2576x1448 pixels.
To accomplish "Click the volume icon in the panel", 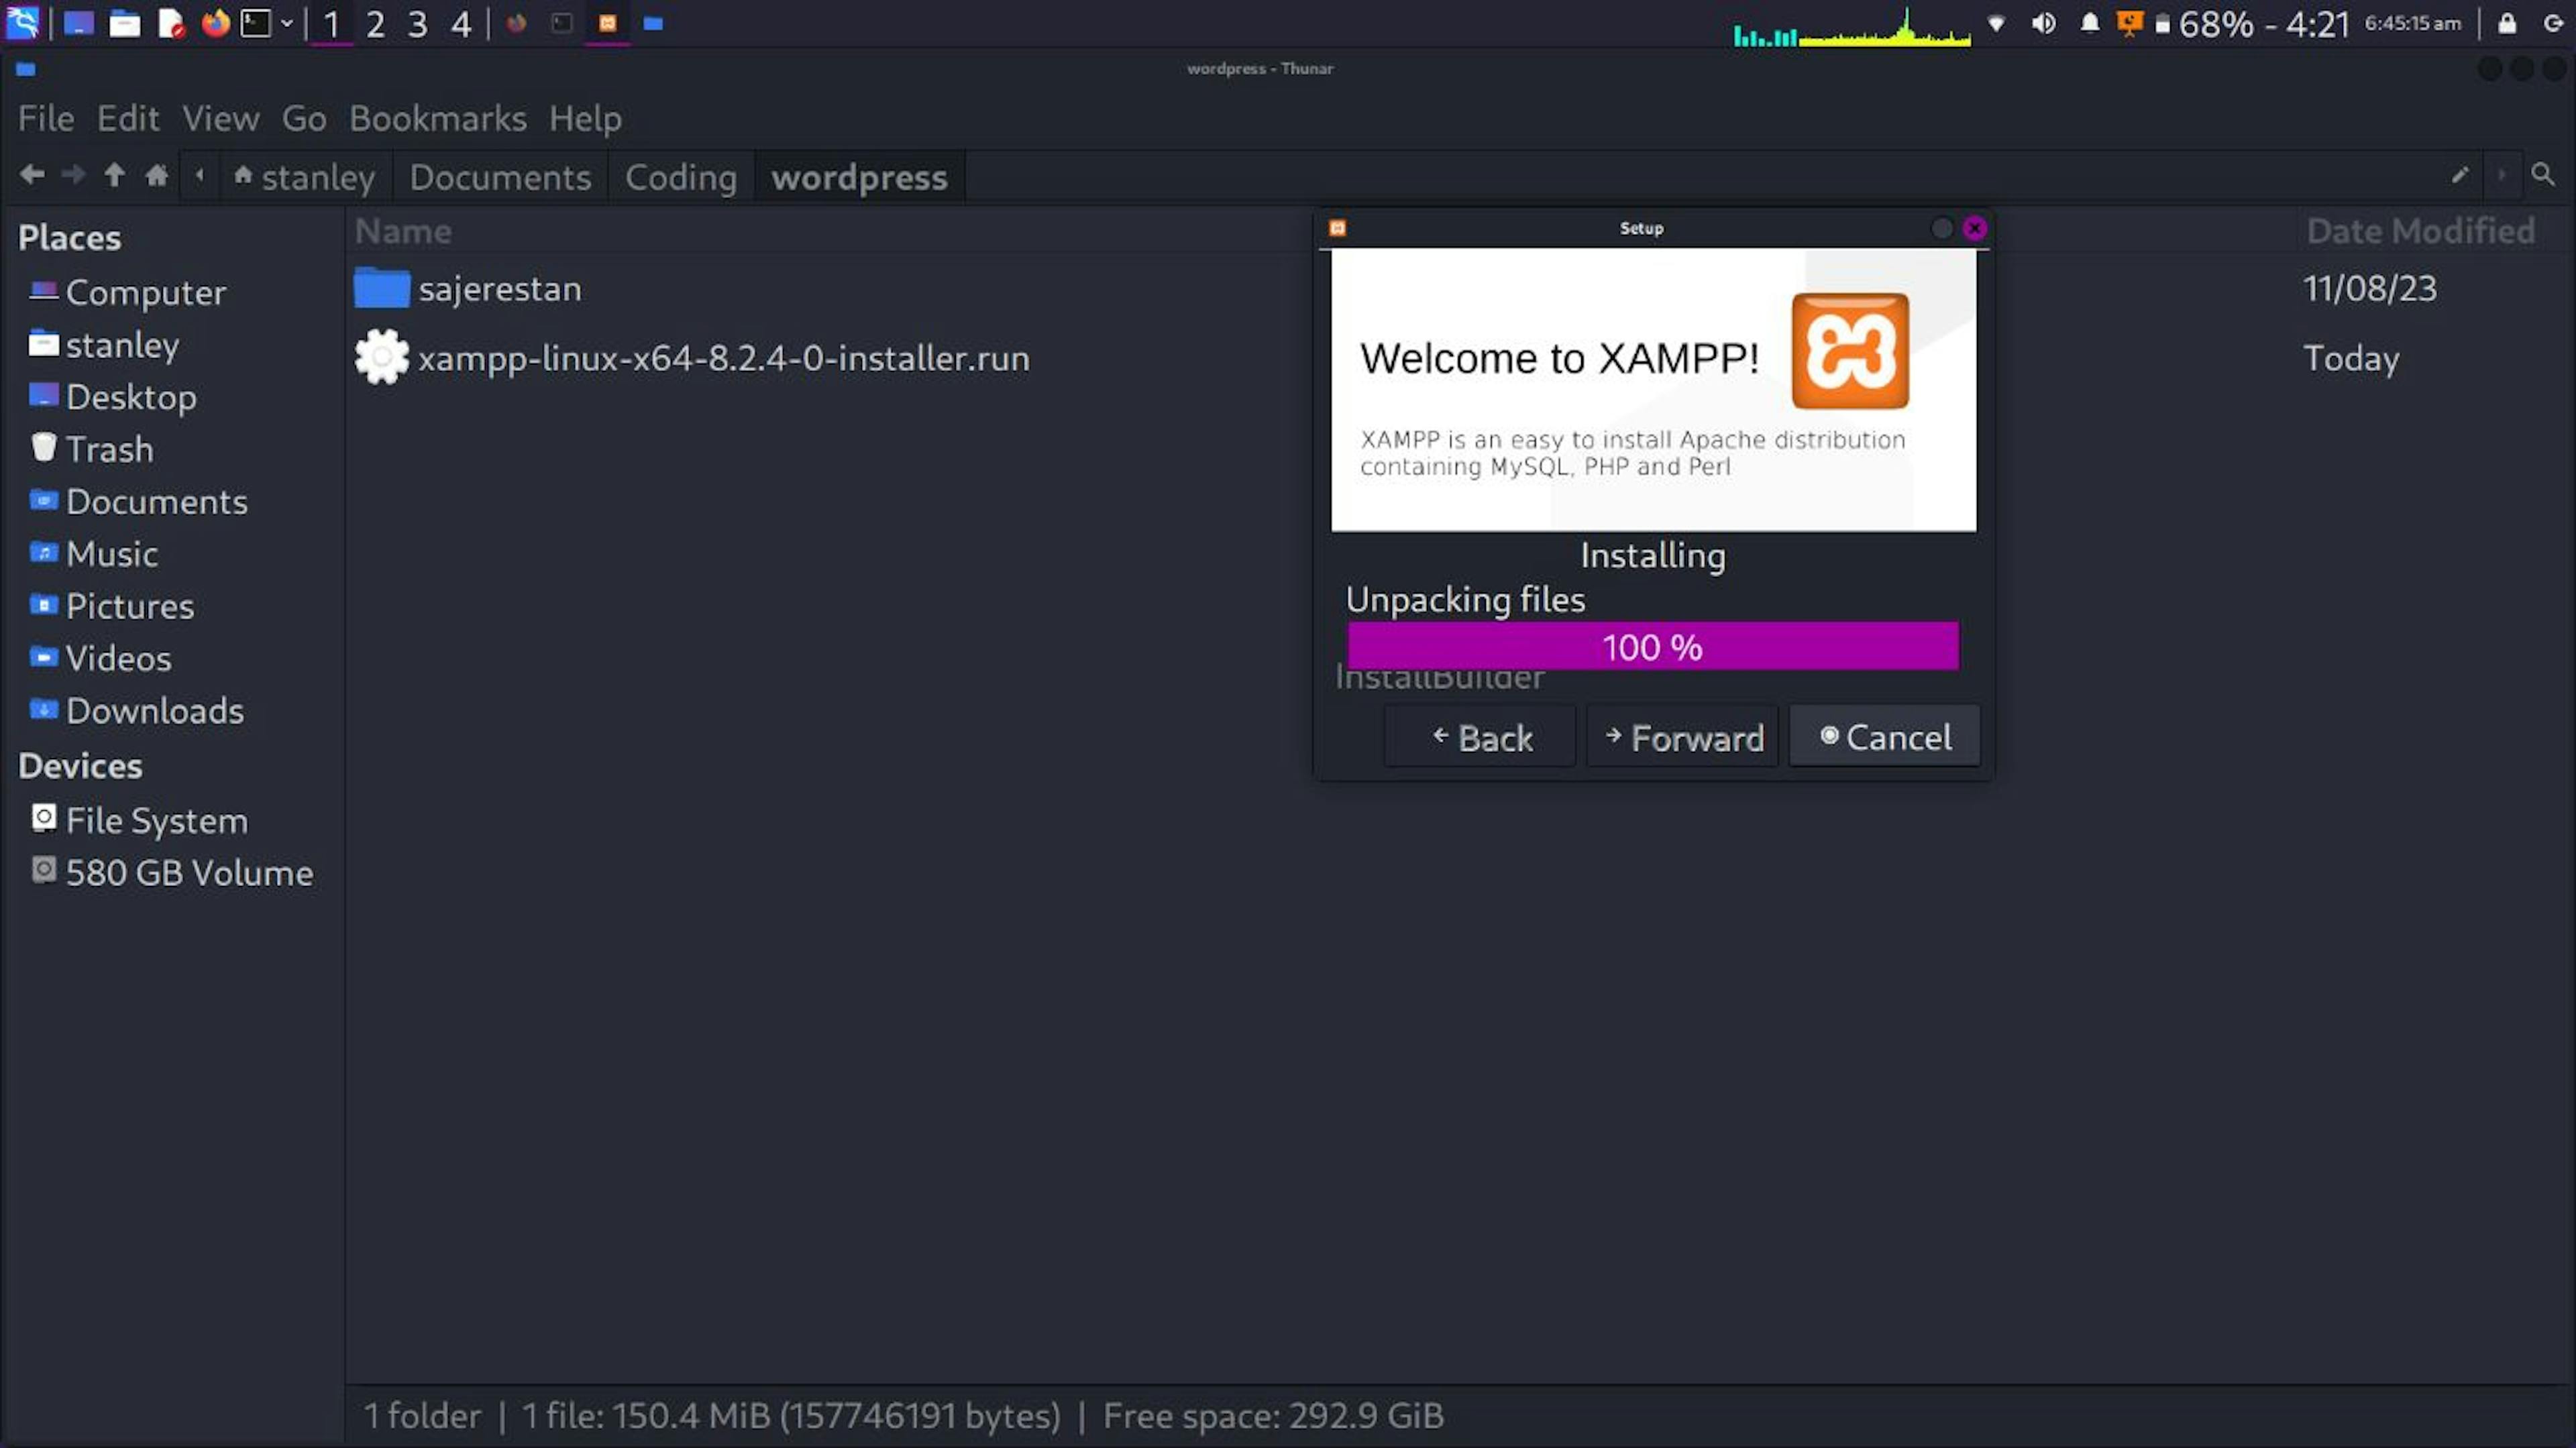I will point(2044,24).
